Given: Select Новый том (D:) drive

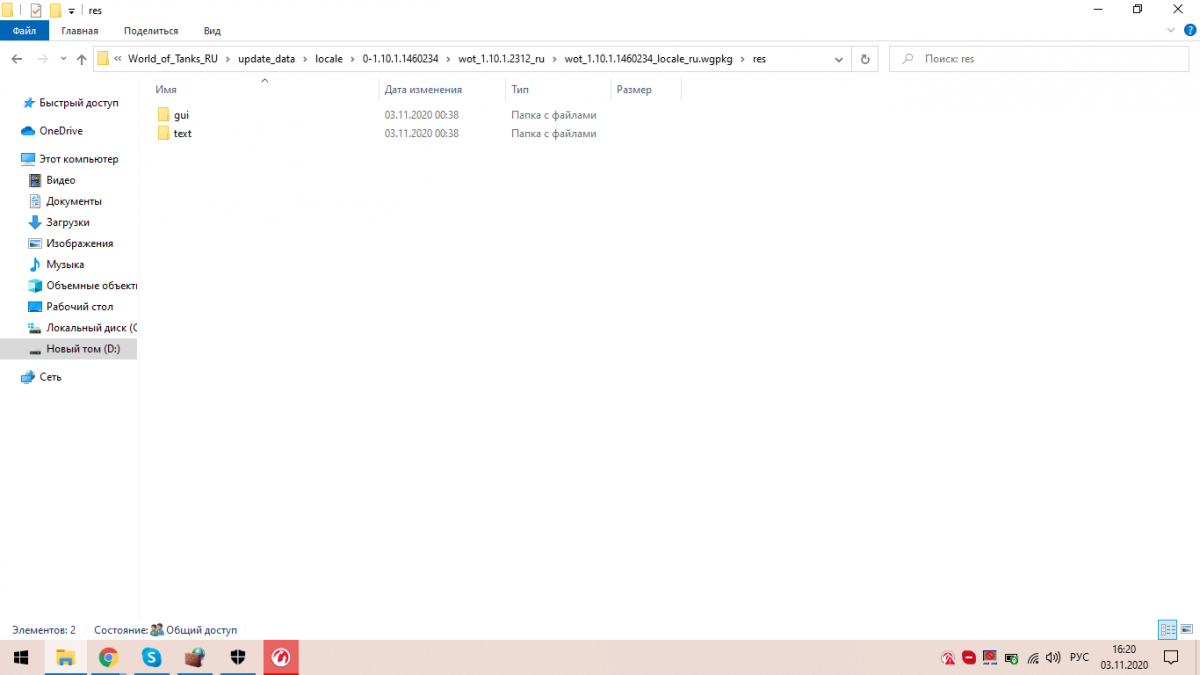Looking at the screenshot, I should tap(83, 349).
